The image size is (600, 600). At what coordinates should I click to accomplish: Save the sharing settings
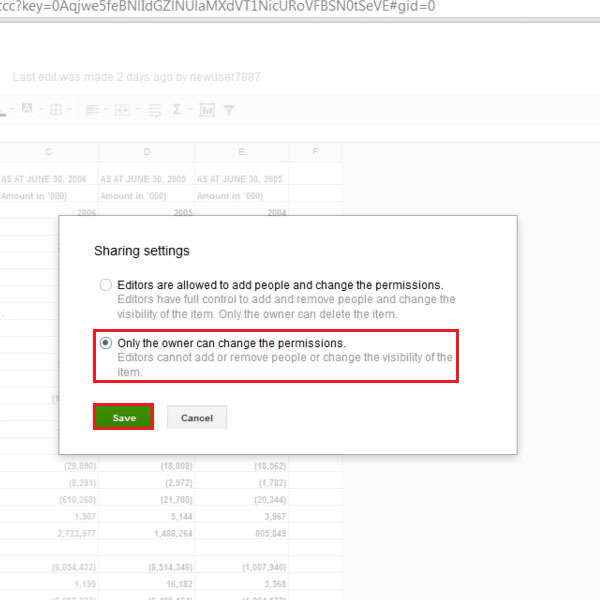[124, 417]
